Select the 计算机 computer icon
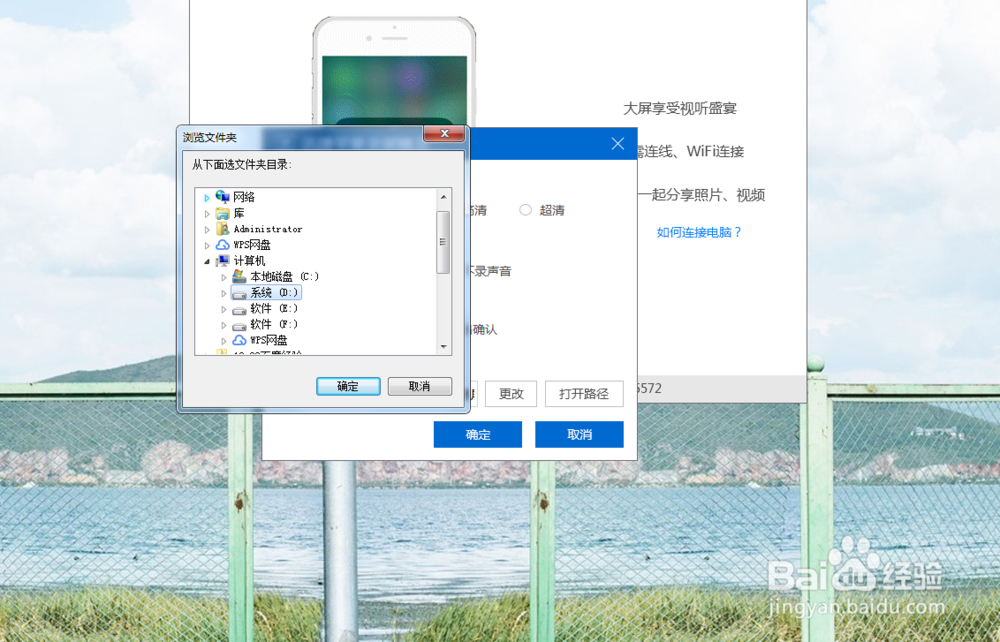Screen dimensions: 1000x642 tap(222, 261)
